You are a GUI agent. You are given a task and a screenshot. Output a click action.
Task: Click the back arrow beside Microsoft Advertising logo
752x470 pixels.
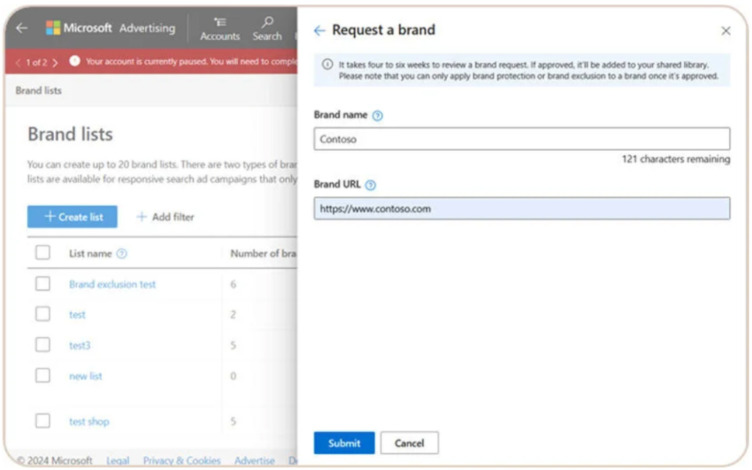pyautogui.click(x=21, y=28)
